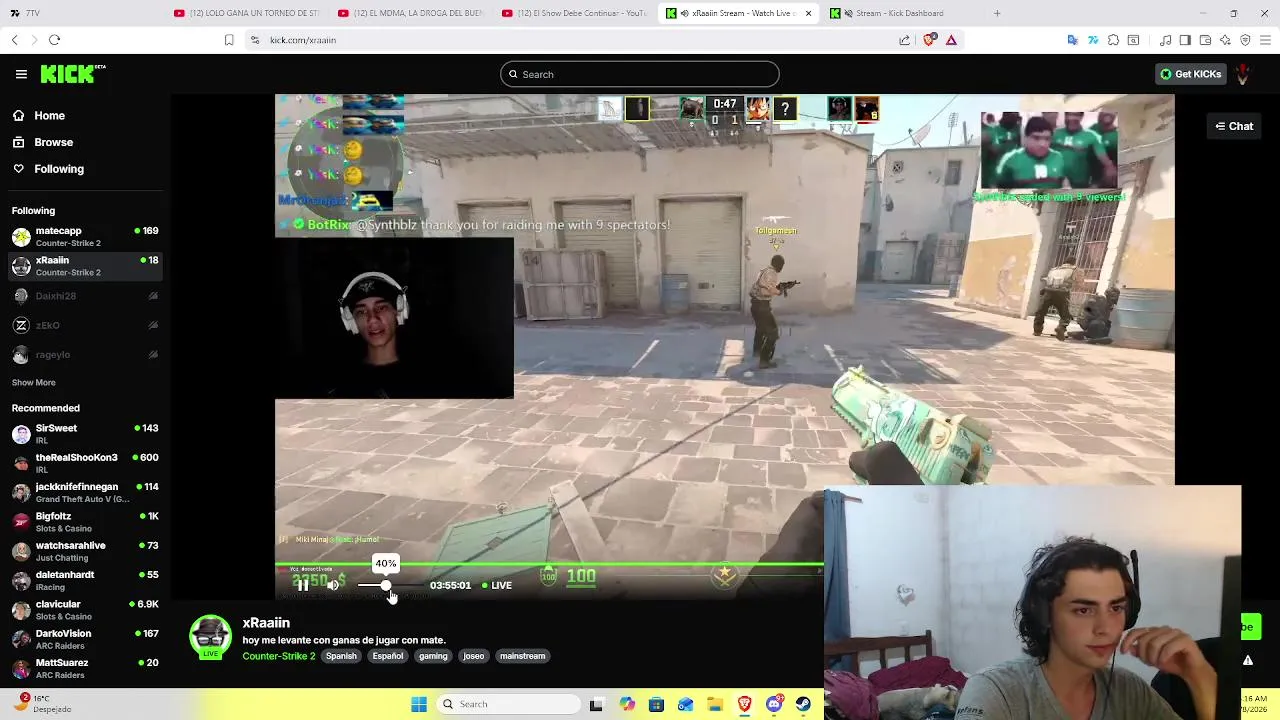Viewport: 1280px width, 720px height.
Task: Open Brave Wallet icon
Action: click(x=1205, y=40)
